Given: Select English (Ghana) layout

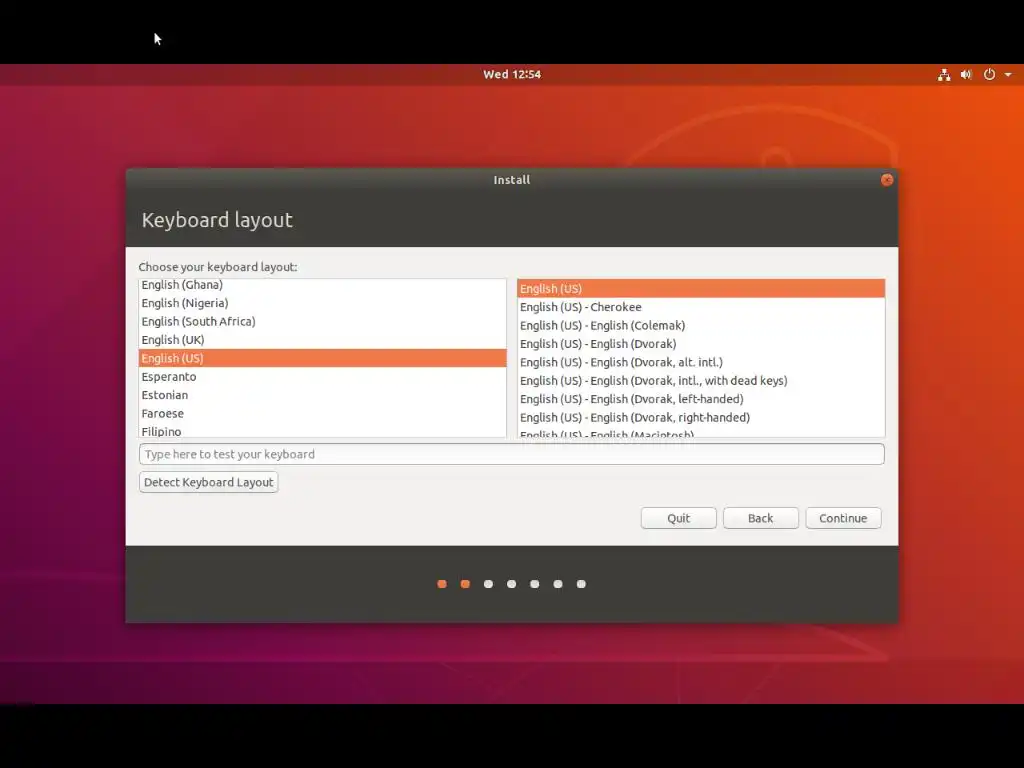Looking at the screenshot, I should (323, 285).
